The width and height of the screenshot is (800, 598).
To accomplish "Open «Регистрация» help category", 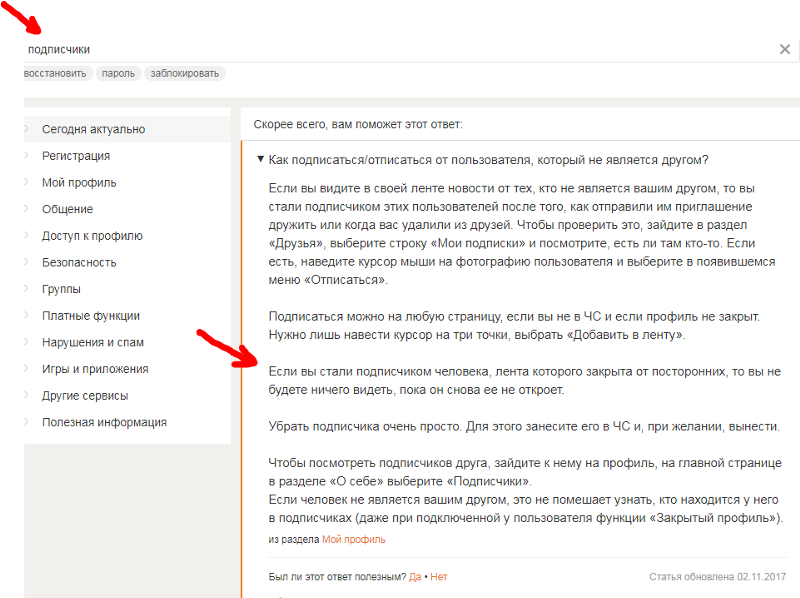I will (x=127, y=156).
